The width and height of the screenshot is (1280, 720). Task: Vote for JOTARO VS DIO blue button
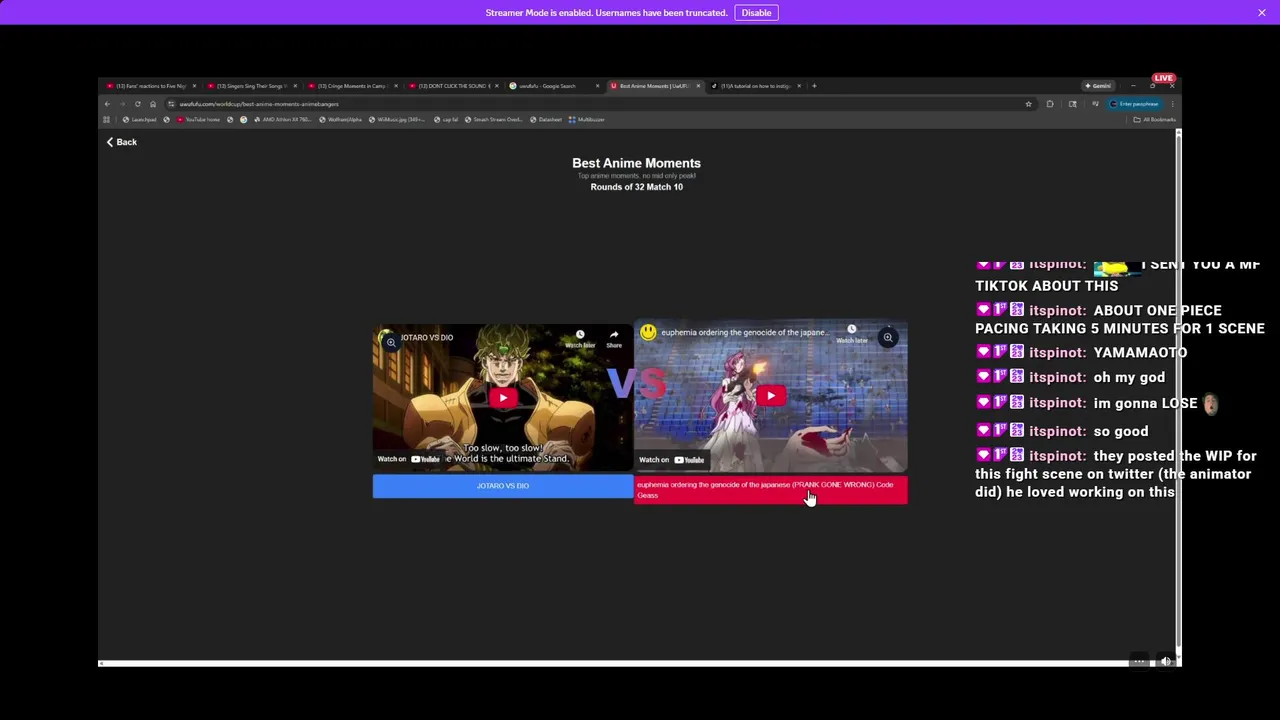click(x=503, y=486)
